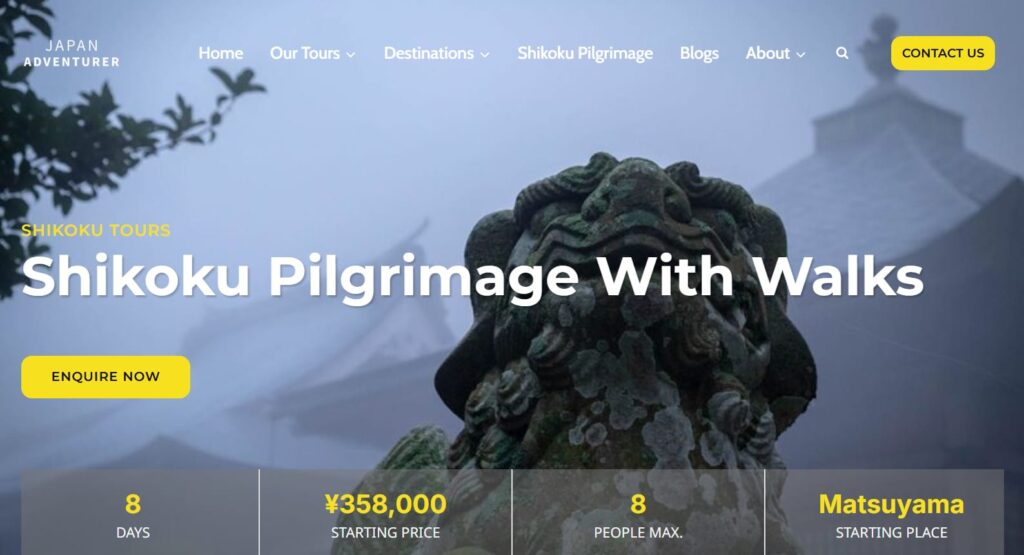Expand the About menu chevron

pyautogui.click(x=801, y=55)
